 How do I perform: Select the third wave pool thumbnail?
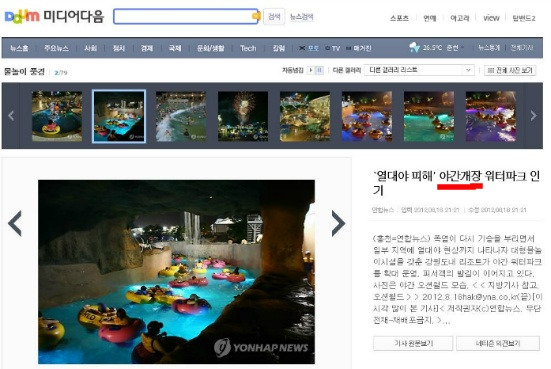[181, 116]
